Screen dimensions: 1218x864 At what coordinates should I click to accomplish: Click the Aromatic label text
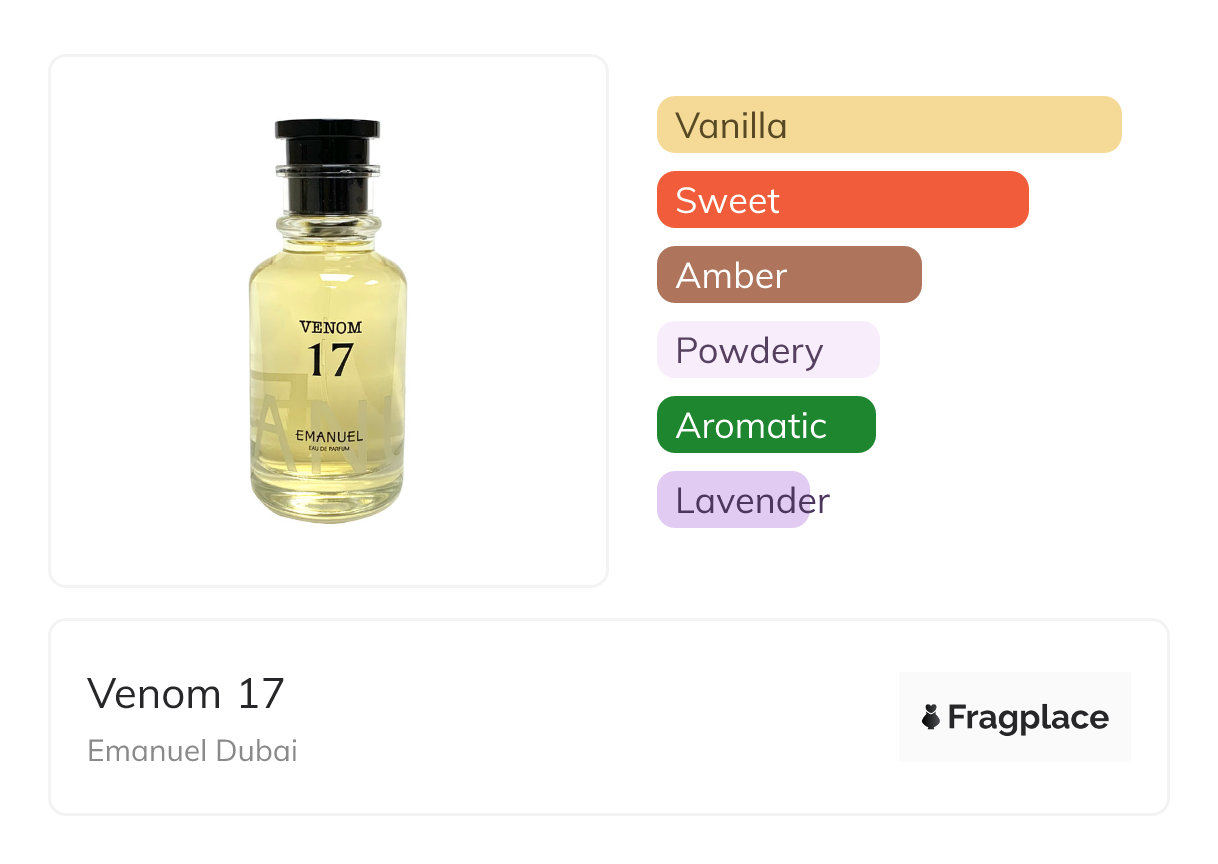pos(751,426)
